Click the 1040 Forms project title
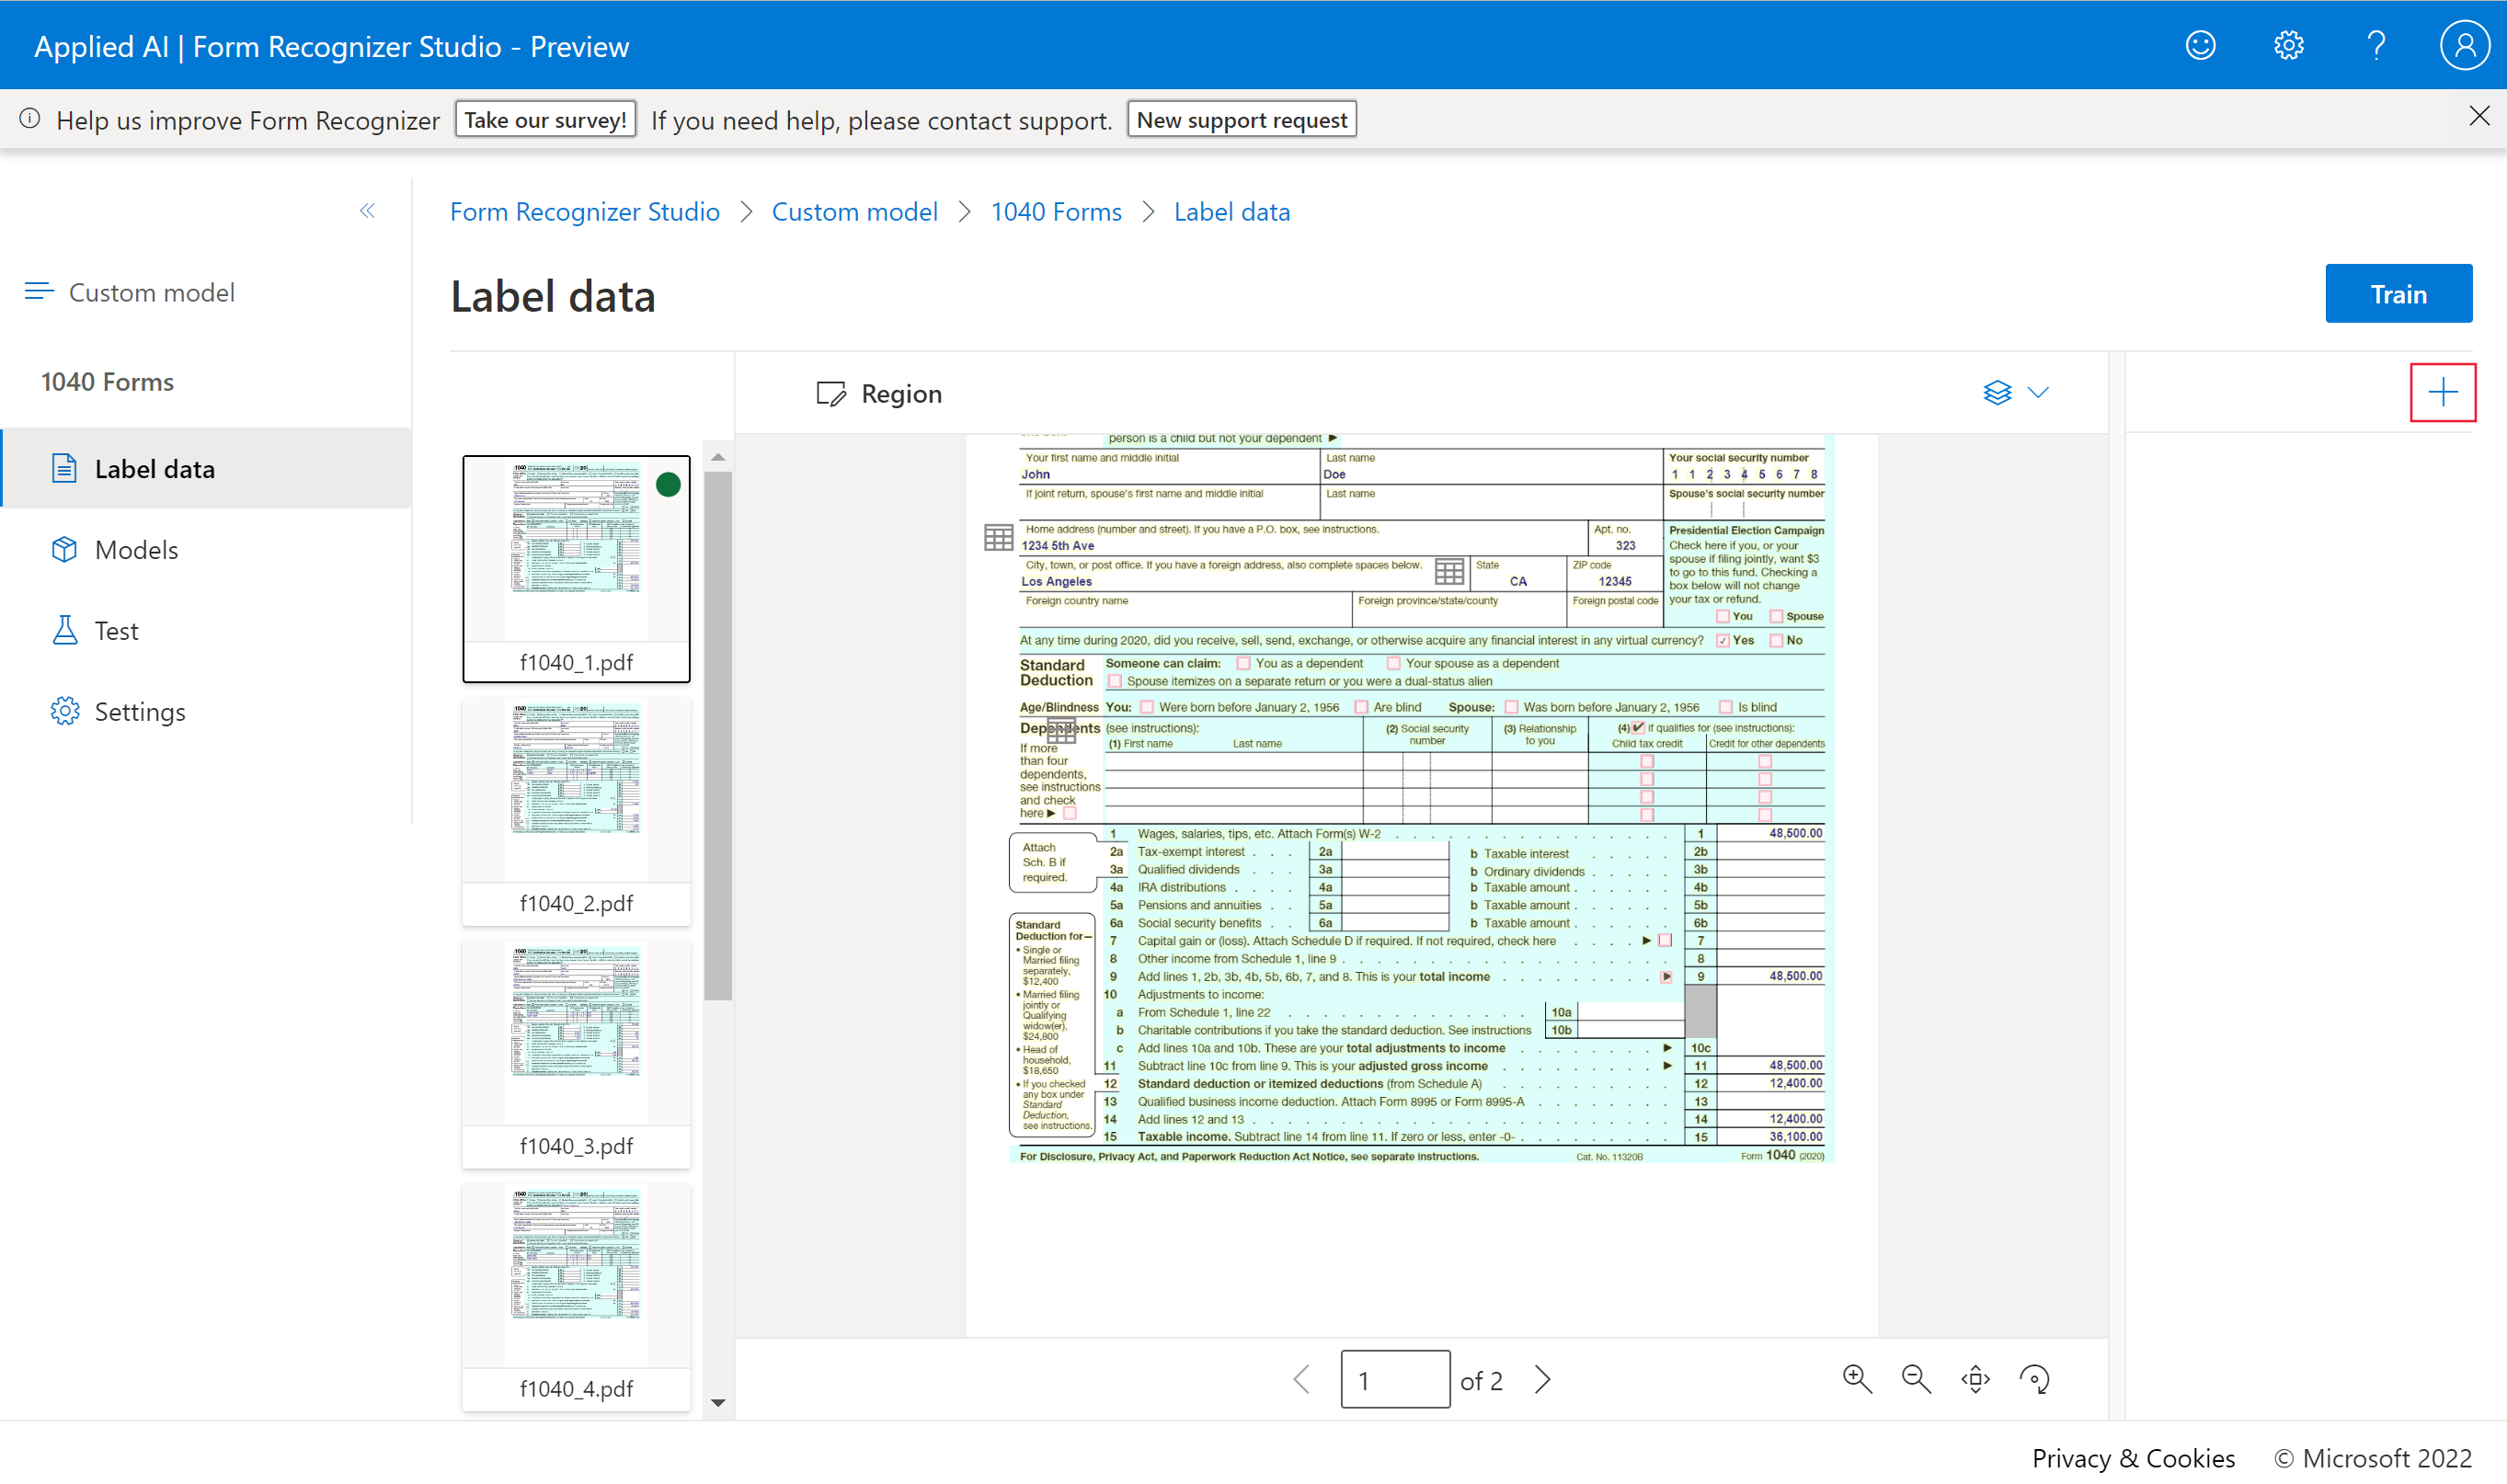This screenshot has height=1484, width=2507. (x=107, y=381)
